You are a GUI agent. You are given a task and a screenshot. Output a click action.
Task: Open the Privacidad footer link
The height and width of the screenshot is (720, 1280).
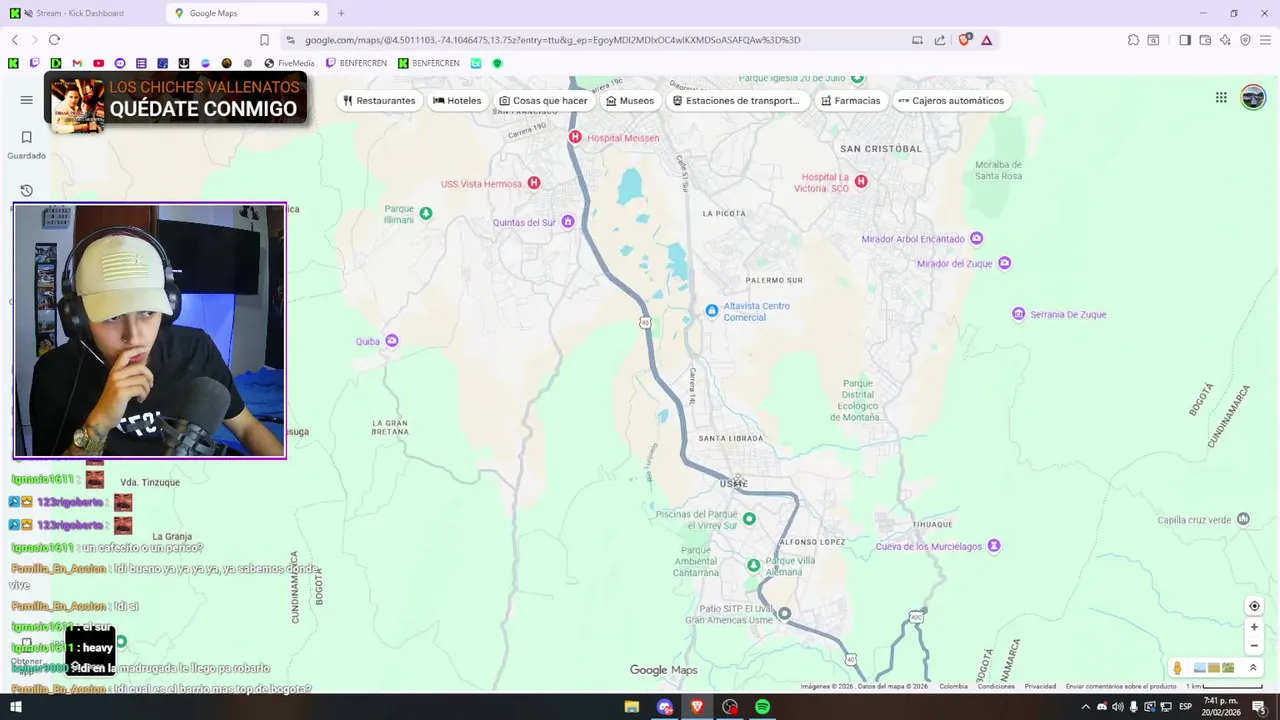[1040, 686]
